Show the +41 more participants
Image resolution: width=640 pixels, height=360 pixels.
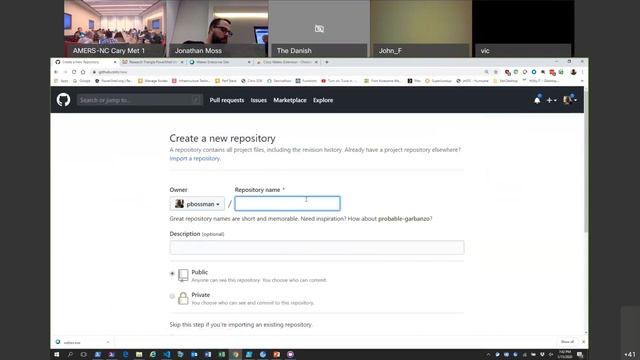tap(630, 354)
